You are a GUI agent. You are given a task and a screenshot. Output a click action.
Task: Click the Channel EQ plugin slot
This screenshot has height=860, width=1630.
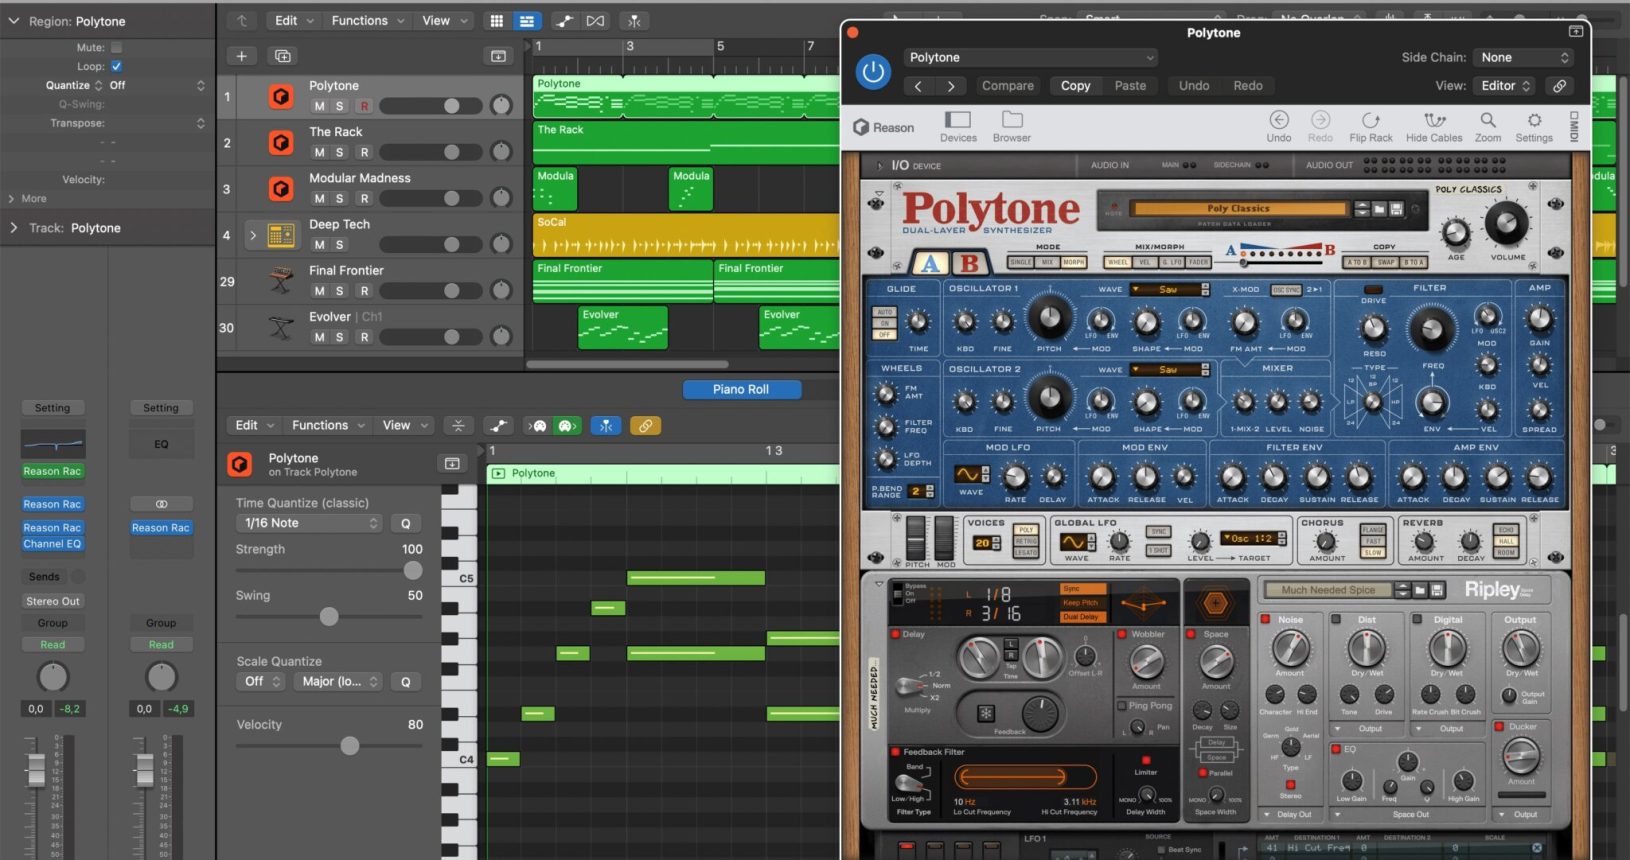point(53,544)
